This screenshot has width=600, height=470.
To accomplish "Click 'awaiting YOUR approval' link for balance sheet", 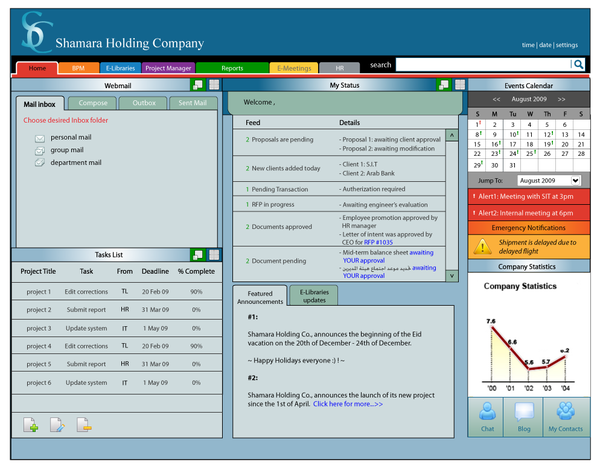I will point(388,256).
